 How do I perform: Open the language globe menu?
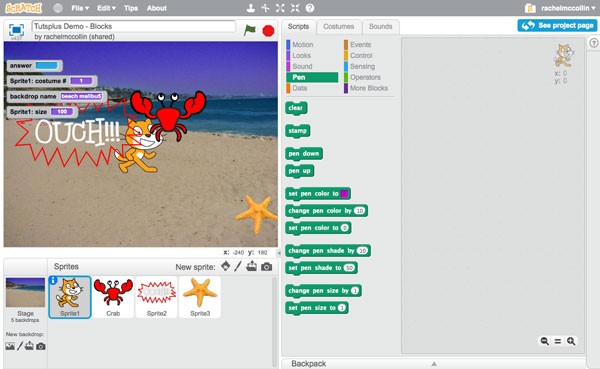pyautogui.click(x=58, y=8)
